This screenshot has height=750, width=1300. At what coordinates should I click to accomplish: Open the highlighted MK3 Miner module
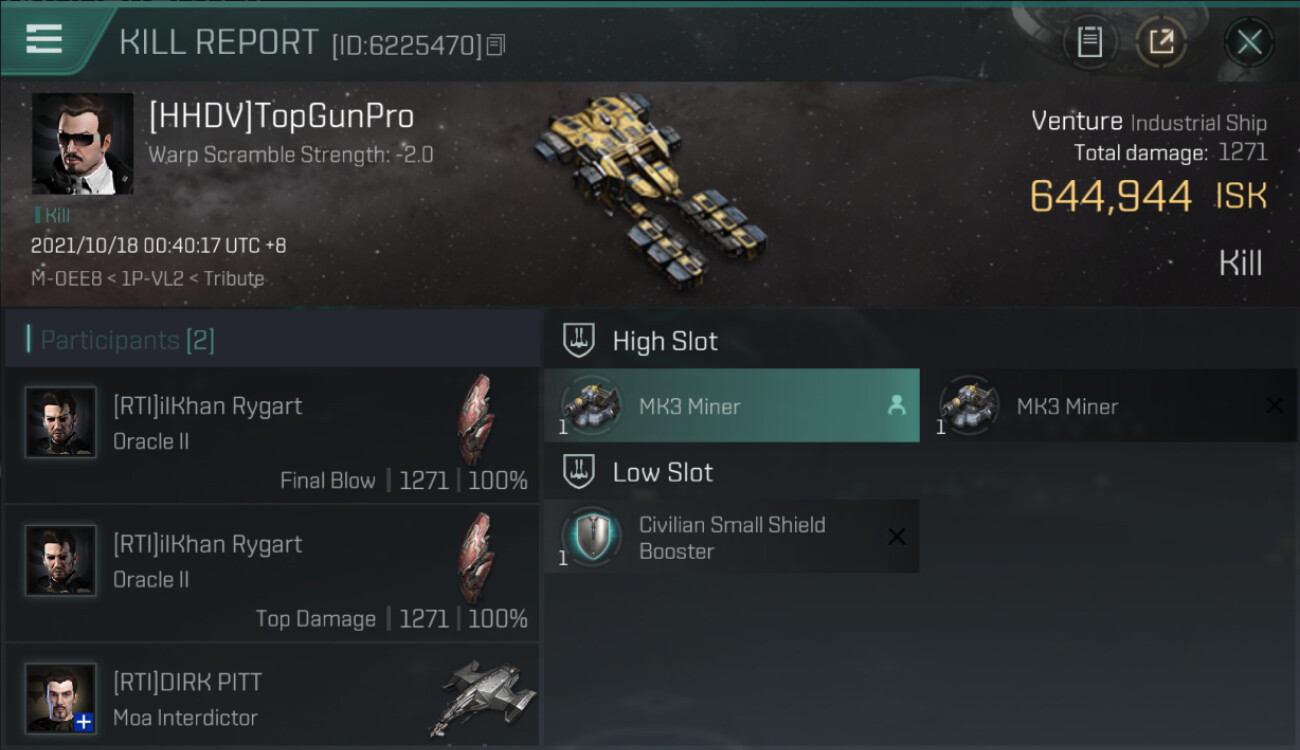coord(731,405)
